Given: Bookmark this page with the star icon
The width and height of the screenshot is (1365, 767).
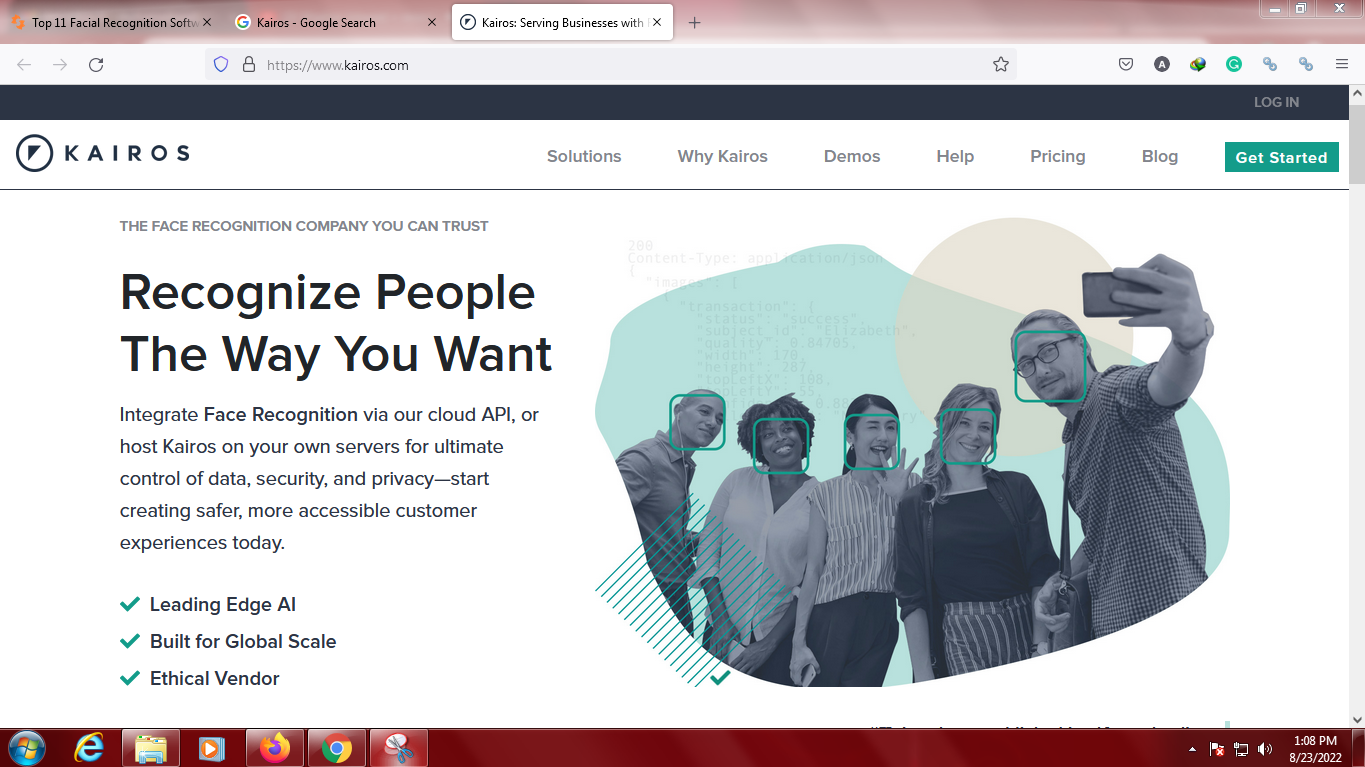Looking at the screenshot, I should [1000, 65].
